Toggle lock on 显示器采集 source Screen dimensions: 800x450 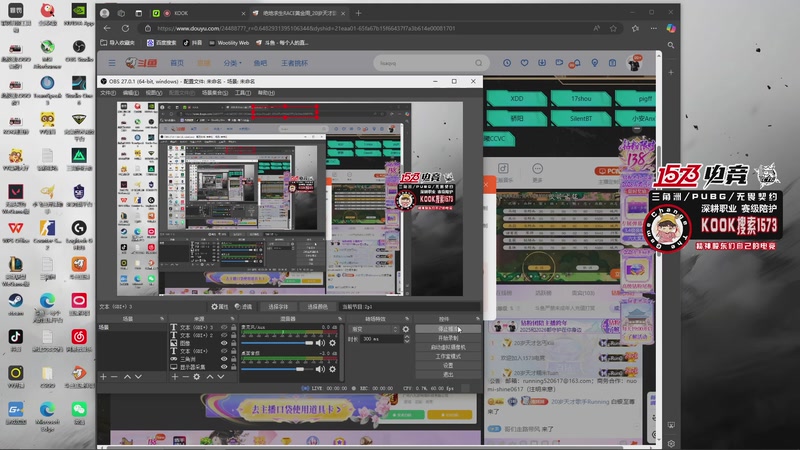tap(233, 367)
